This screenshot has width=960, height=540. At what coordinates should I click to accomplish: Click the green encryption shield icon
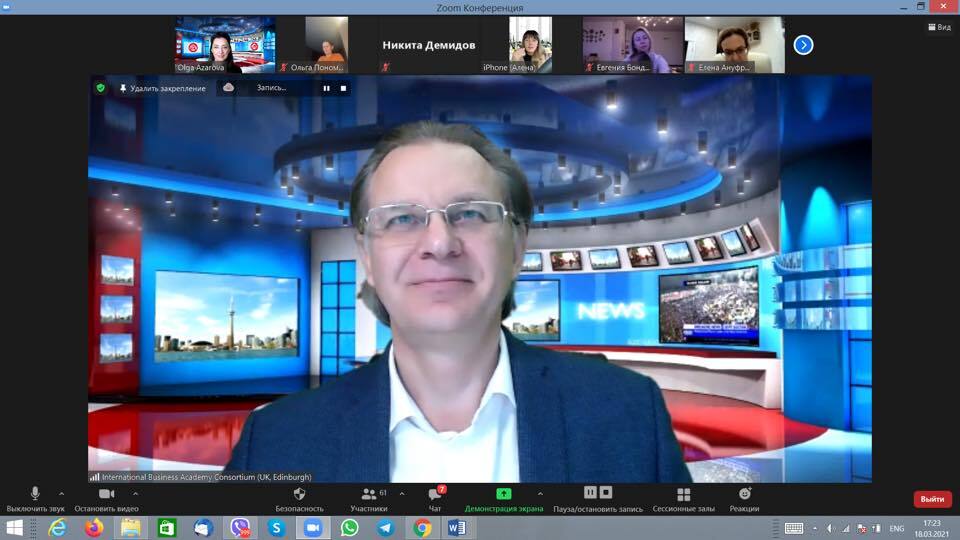100,88
